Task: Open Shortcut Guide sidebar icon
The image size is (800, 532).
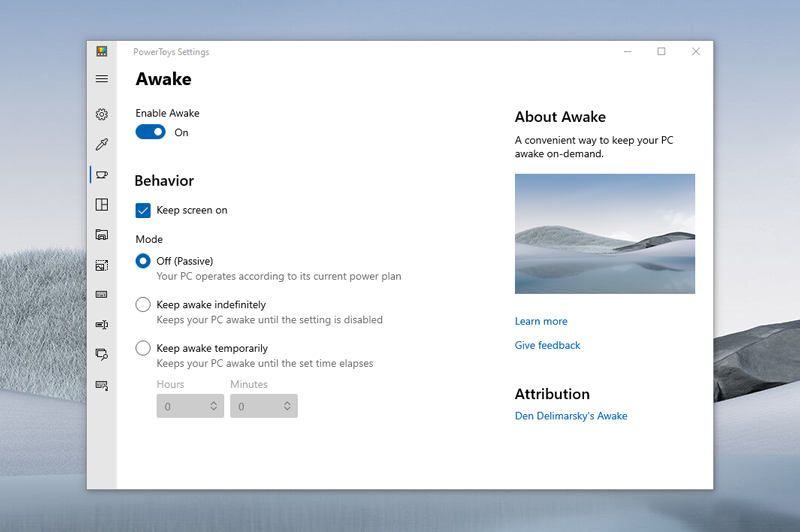Action: [101, 385]
